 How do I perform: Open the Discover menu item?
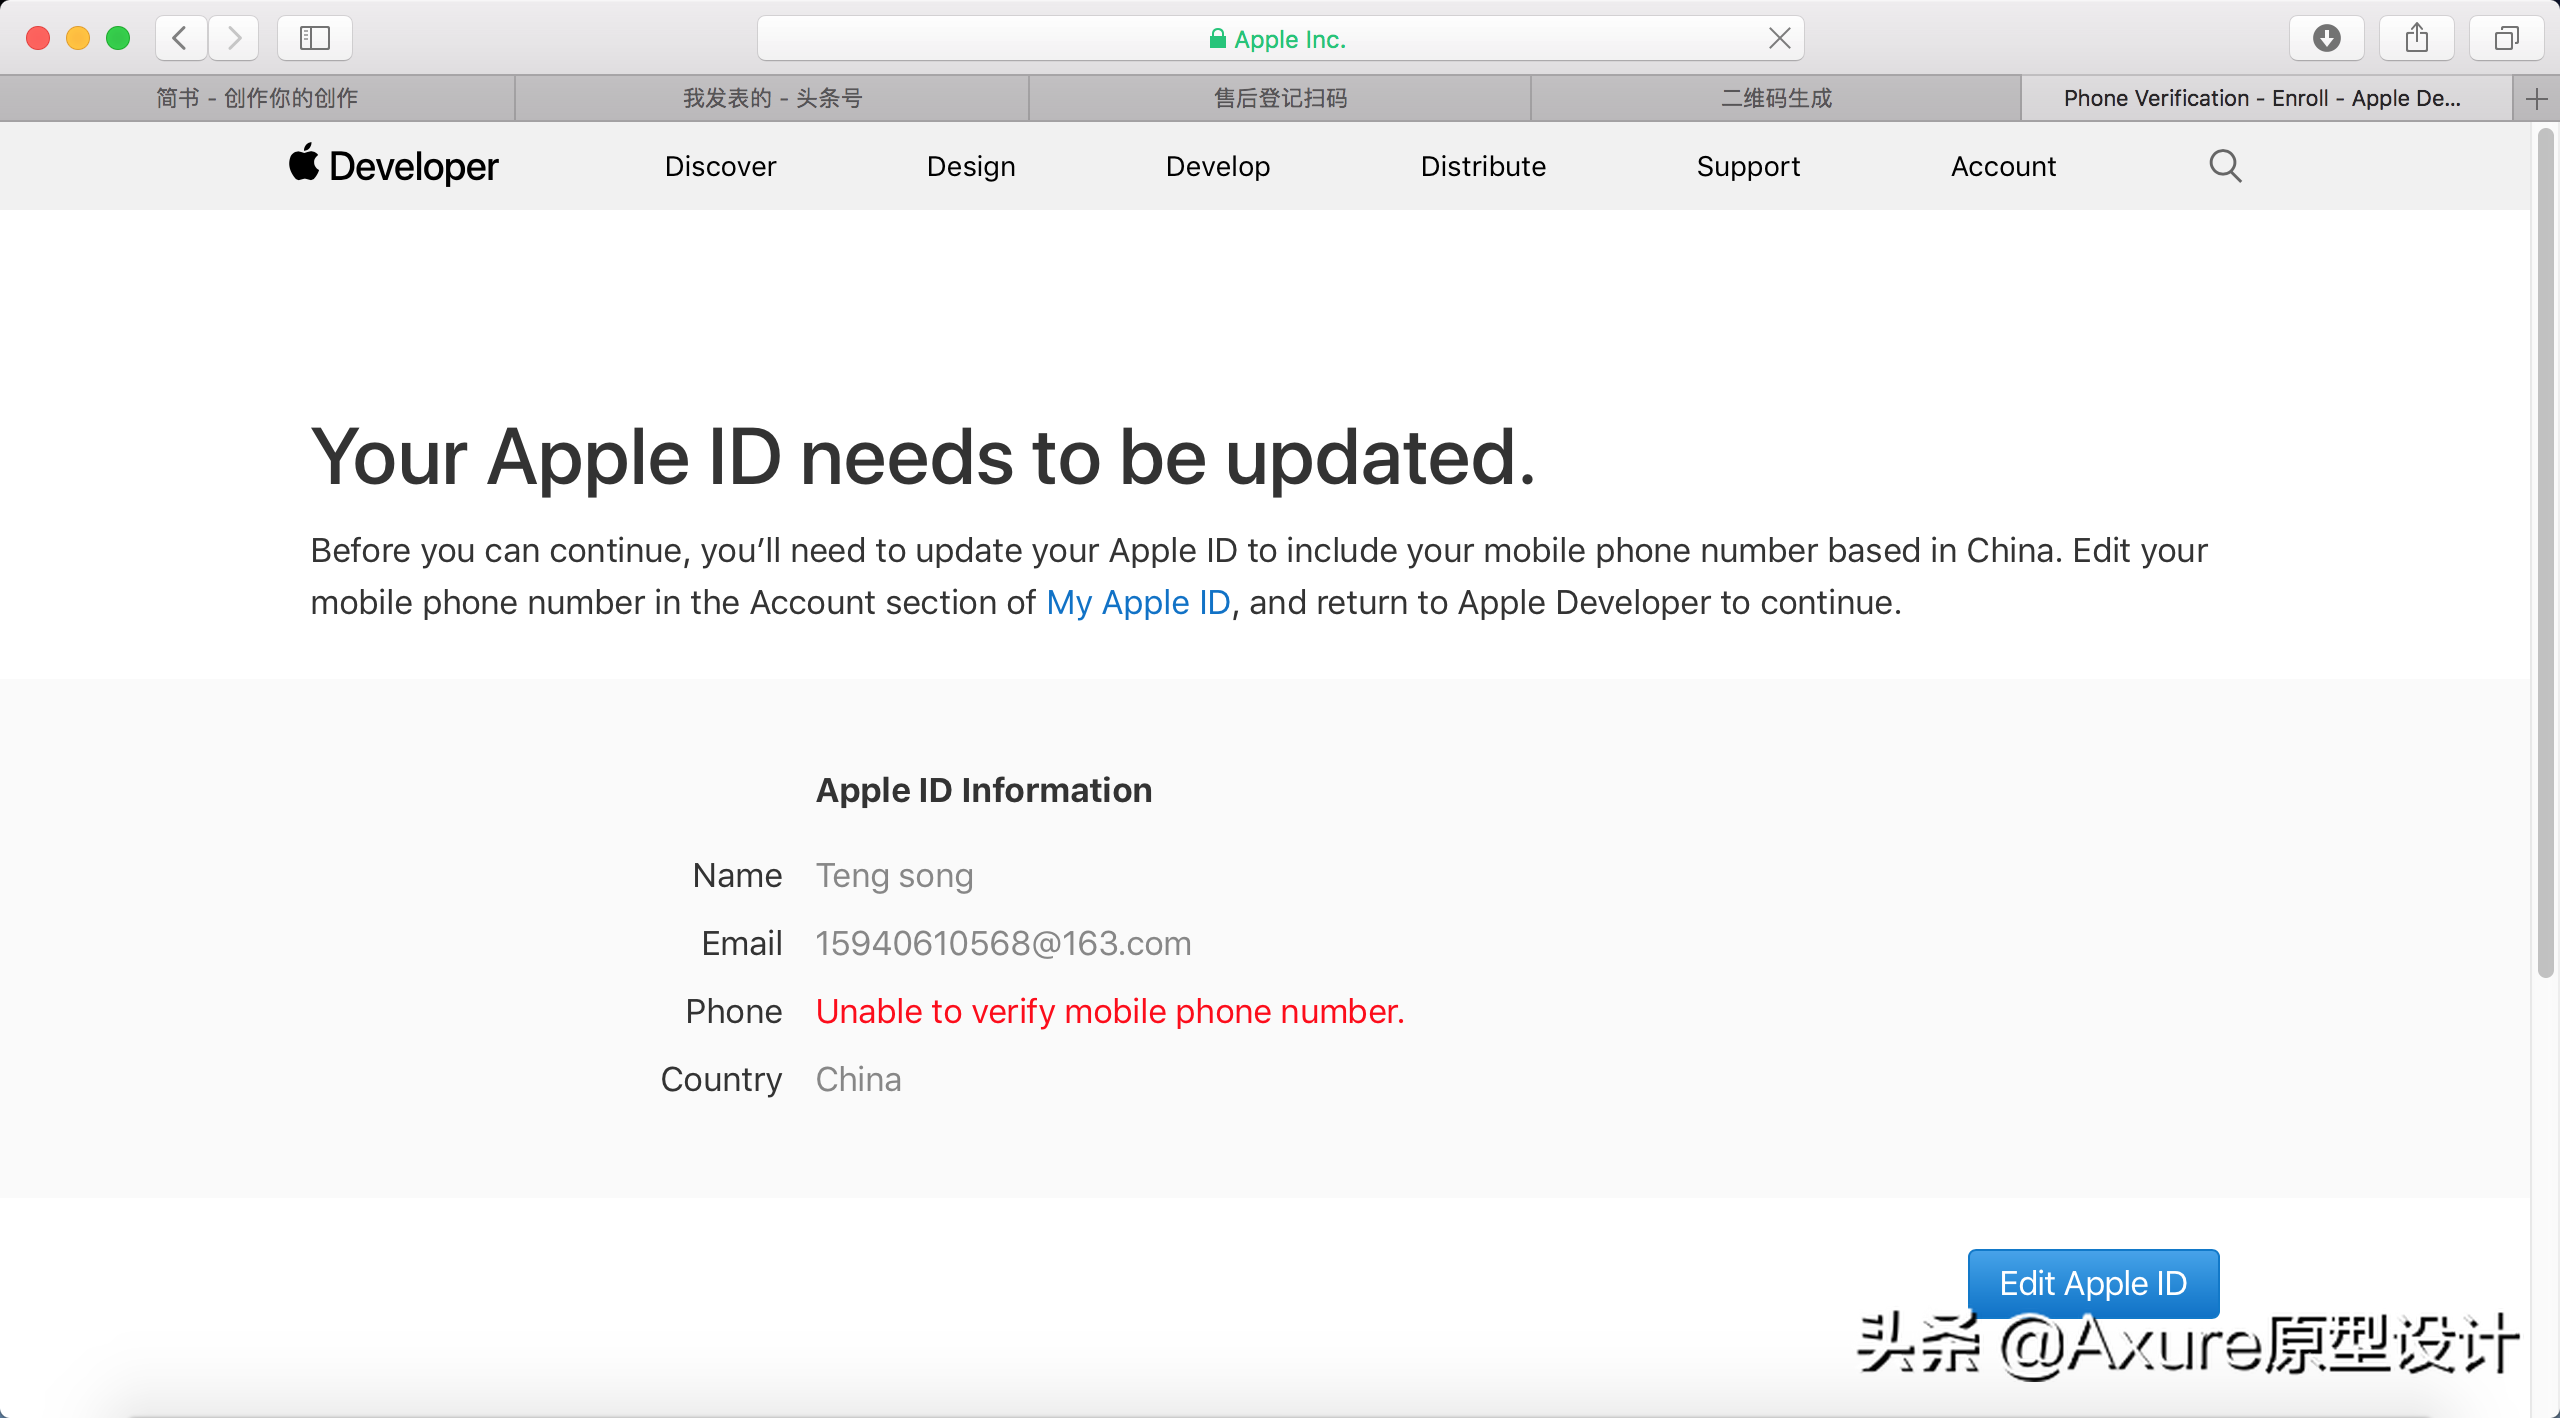click(720, 166)
